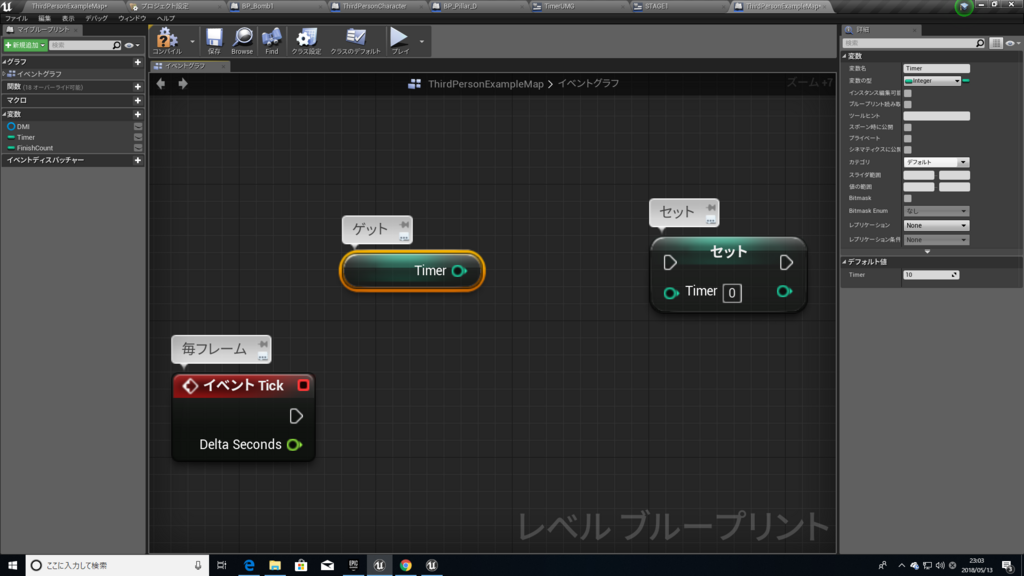
Task: Save the blueprint with the floppy icon
Action: (x=214, y=38)
